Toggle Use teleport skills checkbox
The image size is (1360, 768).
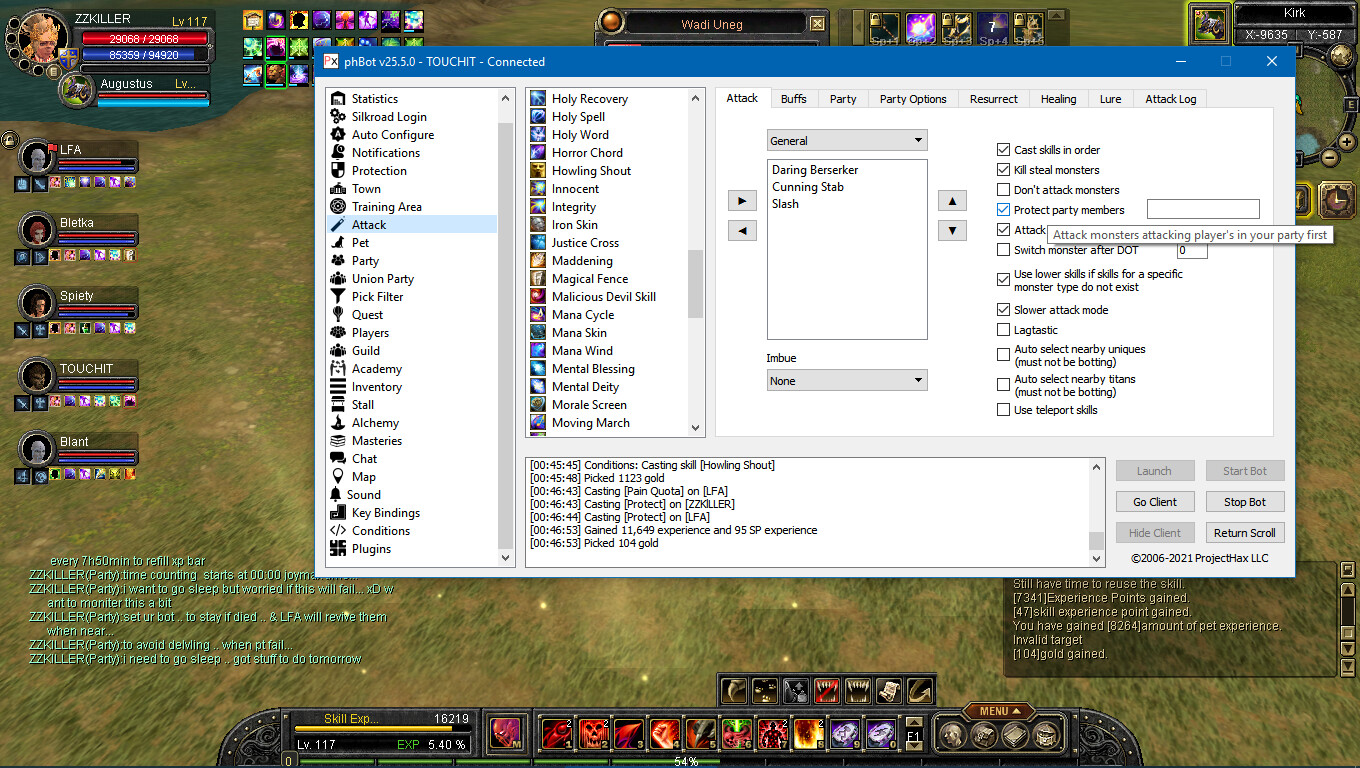(x=1004, y=410)
